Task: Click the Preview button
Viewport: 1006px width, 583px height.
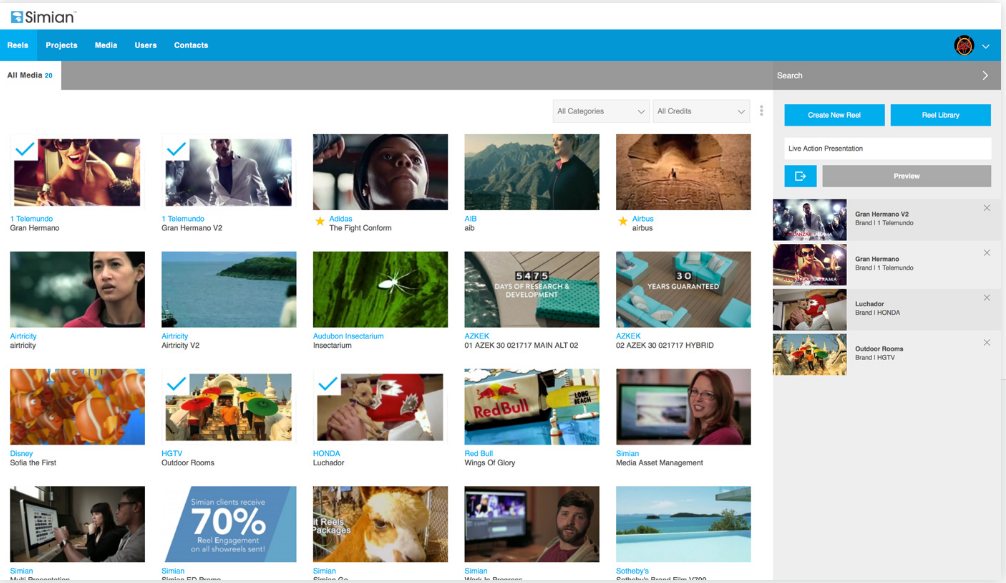Action: pyautogui.click(x=907, y=176)
